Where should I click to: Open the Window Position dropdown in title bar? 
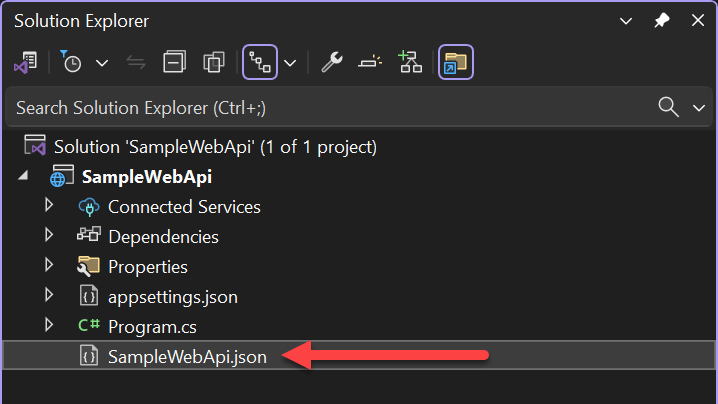(x=626, y=20)
